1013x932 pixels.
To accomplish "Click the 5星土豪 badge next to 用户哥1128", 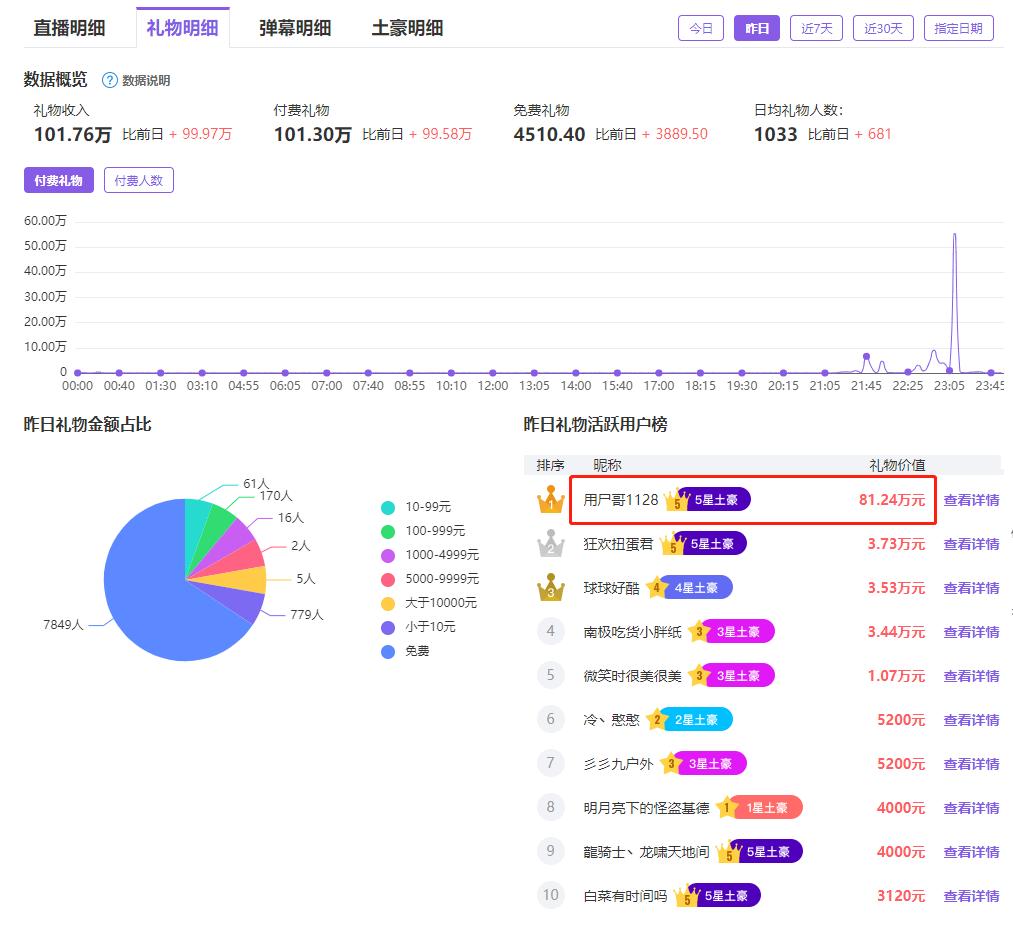I will pyautogui.click(x=713, y=499).
